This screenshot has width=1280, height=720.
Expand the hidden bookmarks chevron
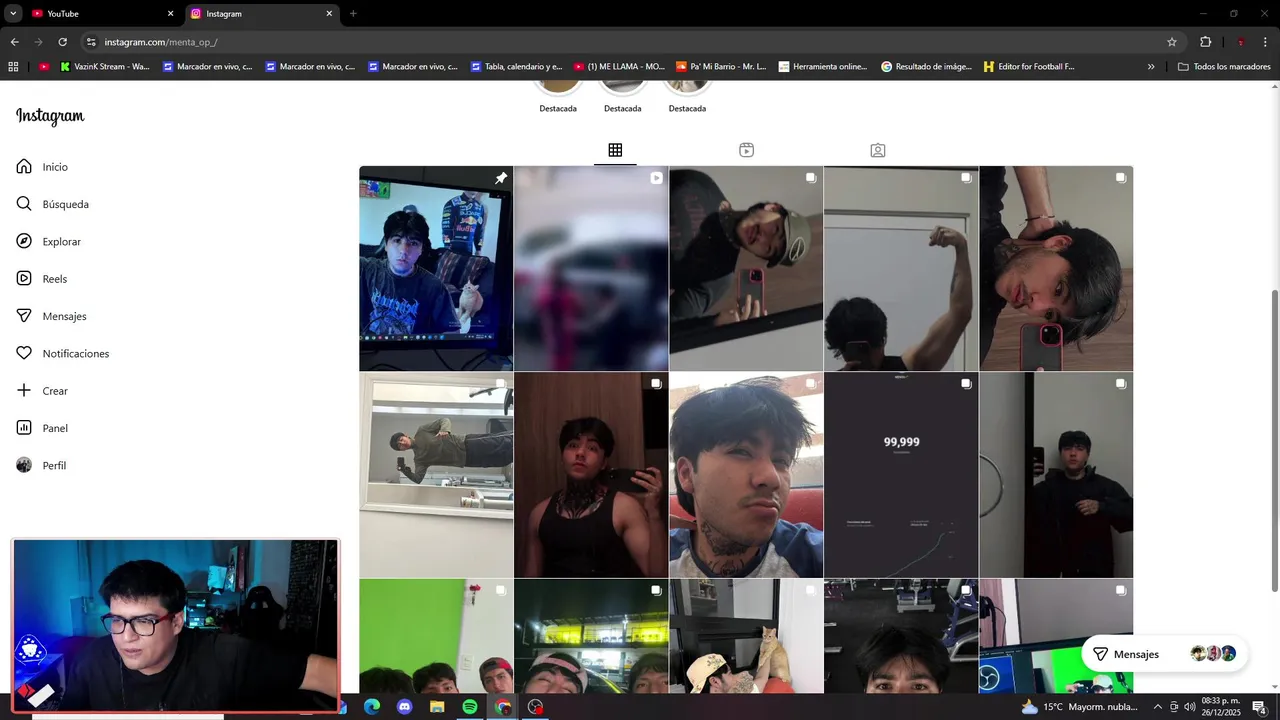1151,67
